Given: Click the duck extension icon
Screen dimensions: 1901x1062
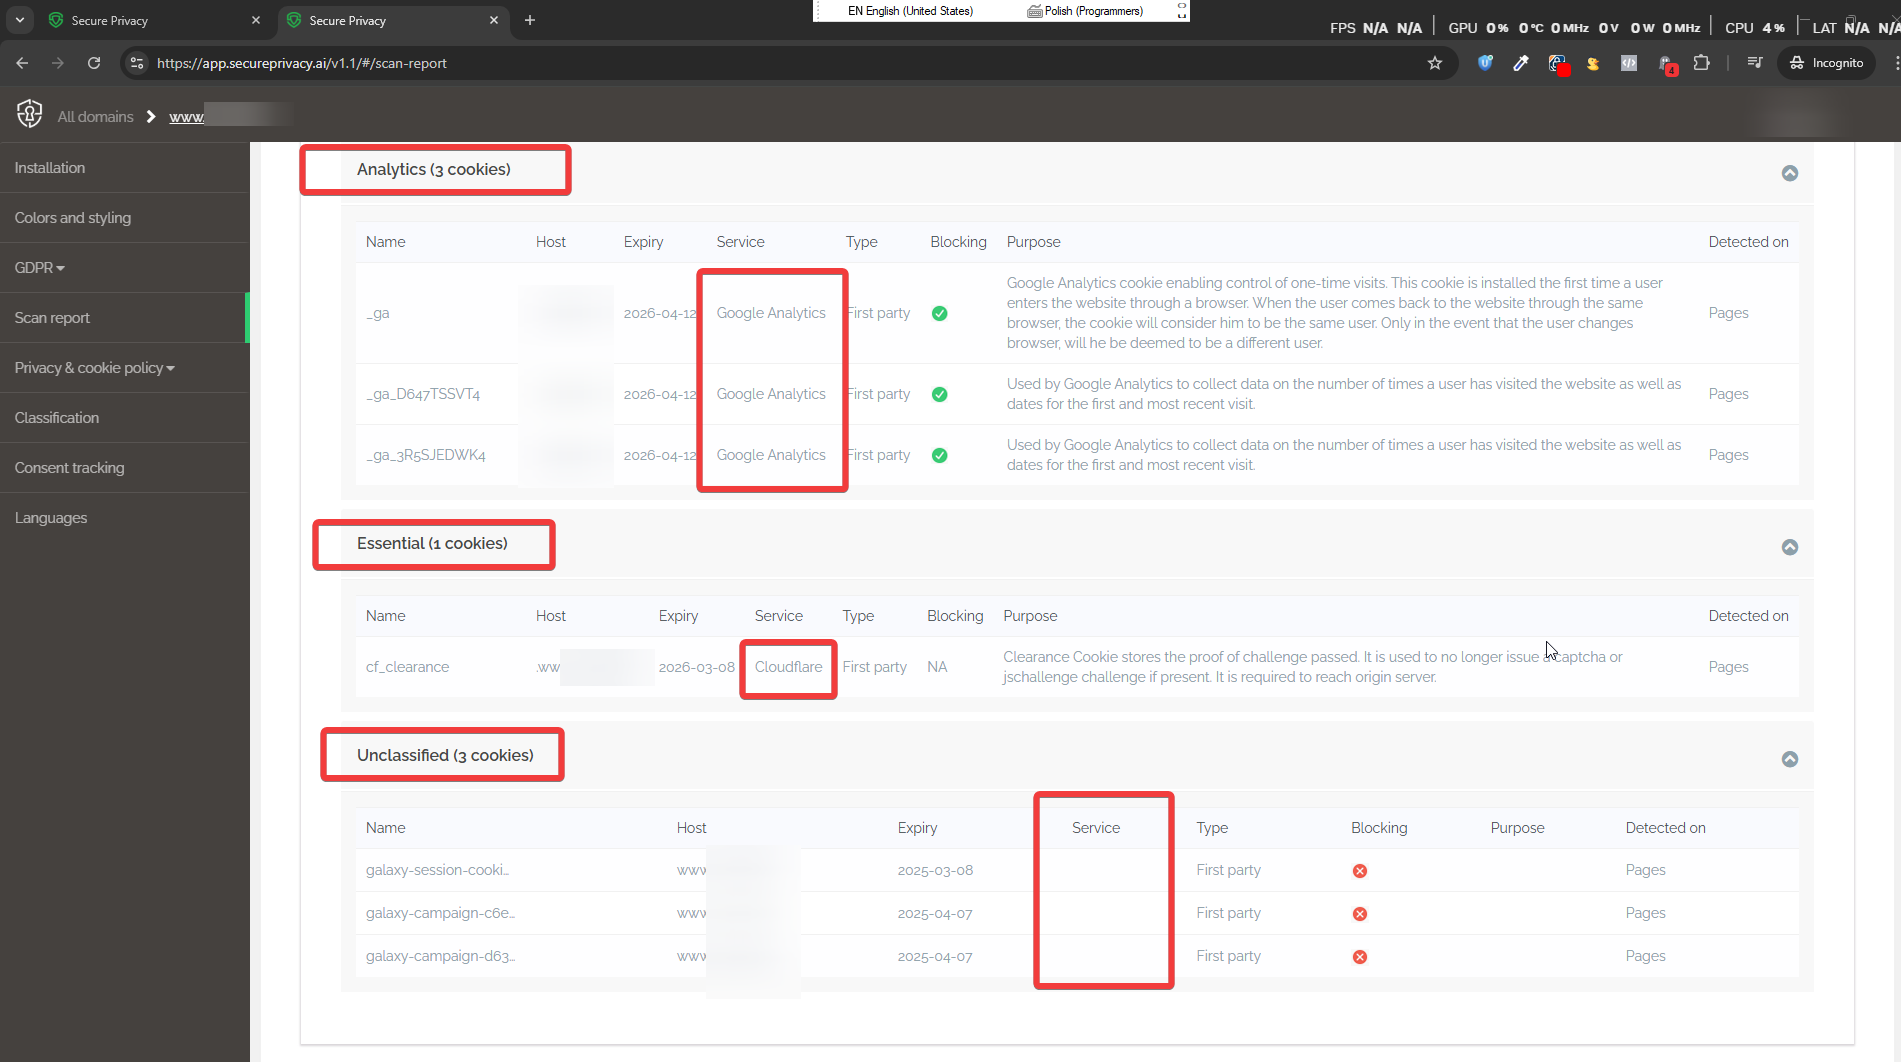Looking at the screenshot, I should tap(1593, 63).
